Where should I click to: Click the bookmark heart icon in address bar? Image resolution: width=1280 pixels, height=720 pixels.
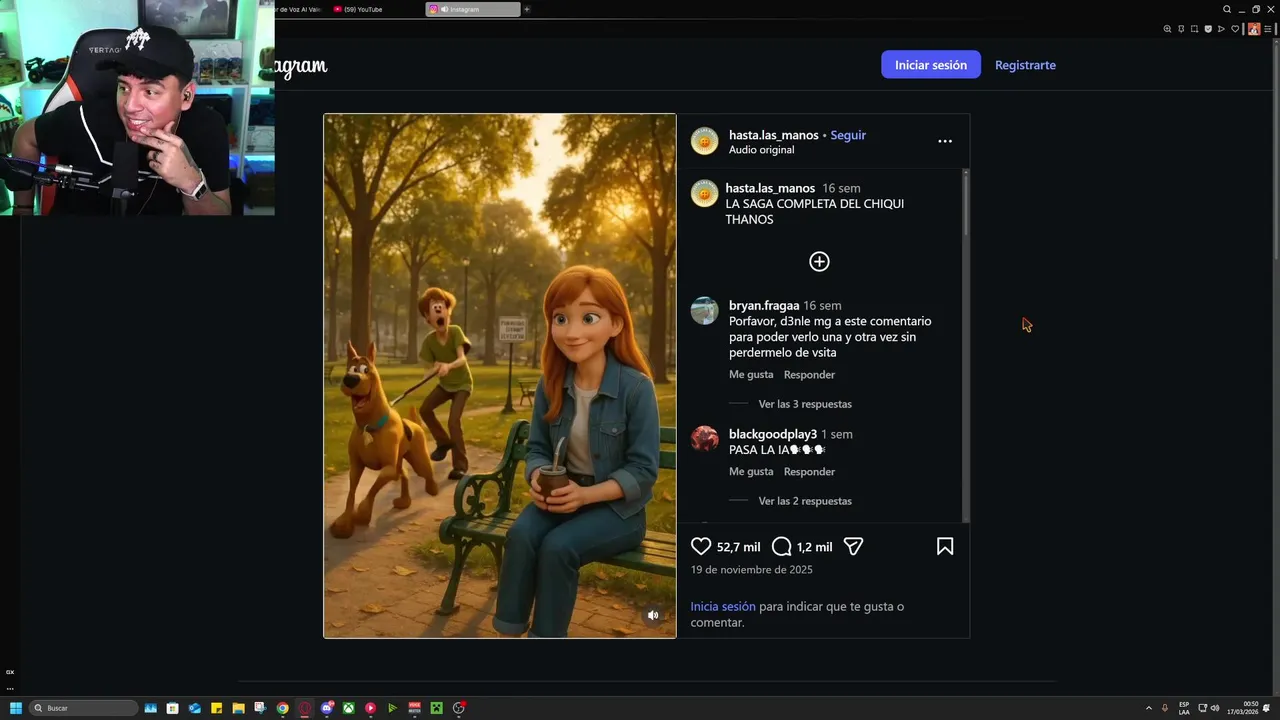[x=1235, y=29]
